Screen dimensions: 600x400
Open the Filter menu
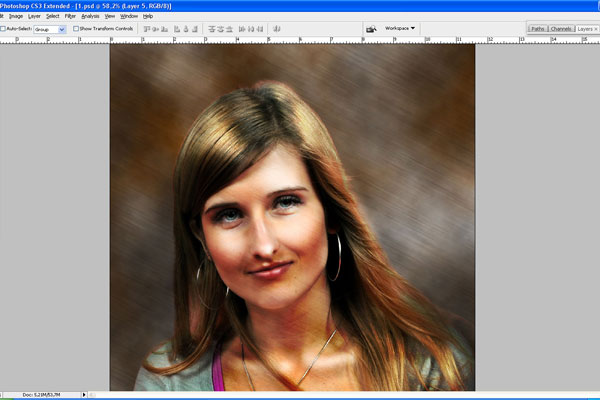coord(70,16)
